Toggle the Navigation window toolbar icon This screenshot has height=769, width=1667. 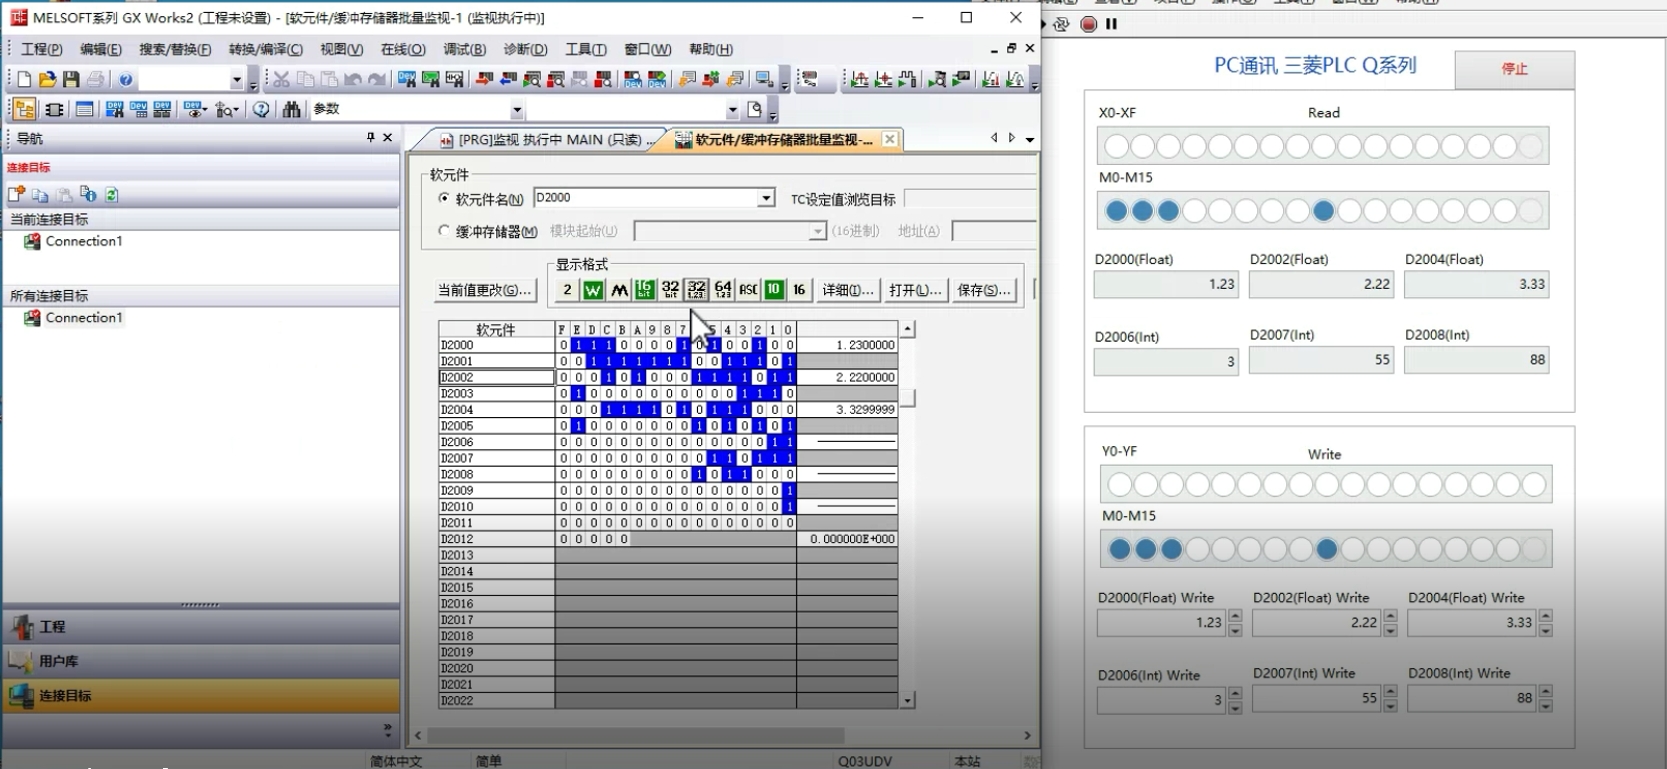point(25,109)
